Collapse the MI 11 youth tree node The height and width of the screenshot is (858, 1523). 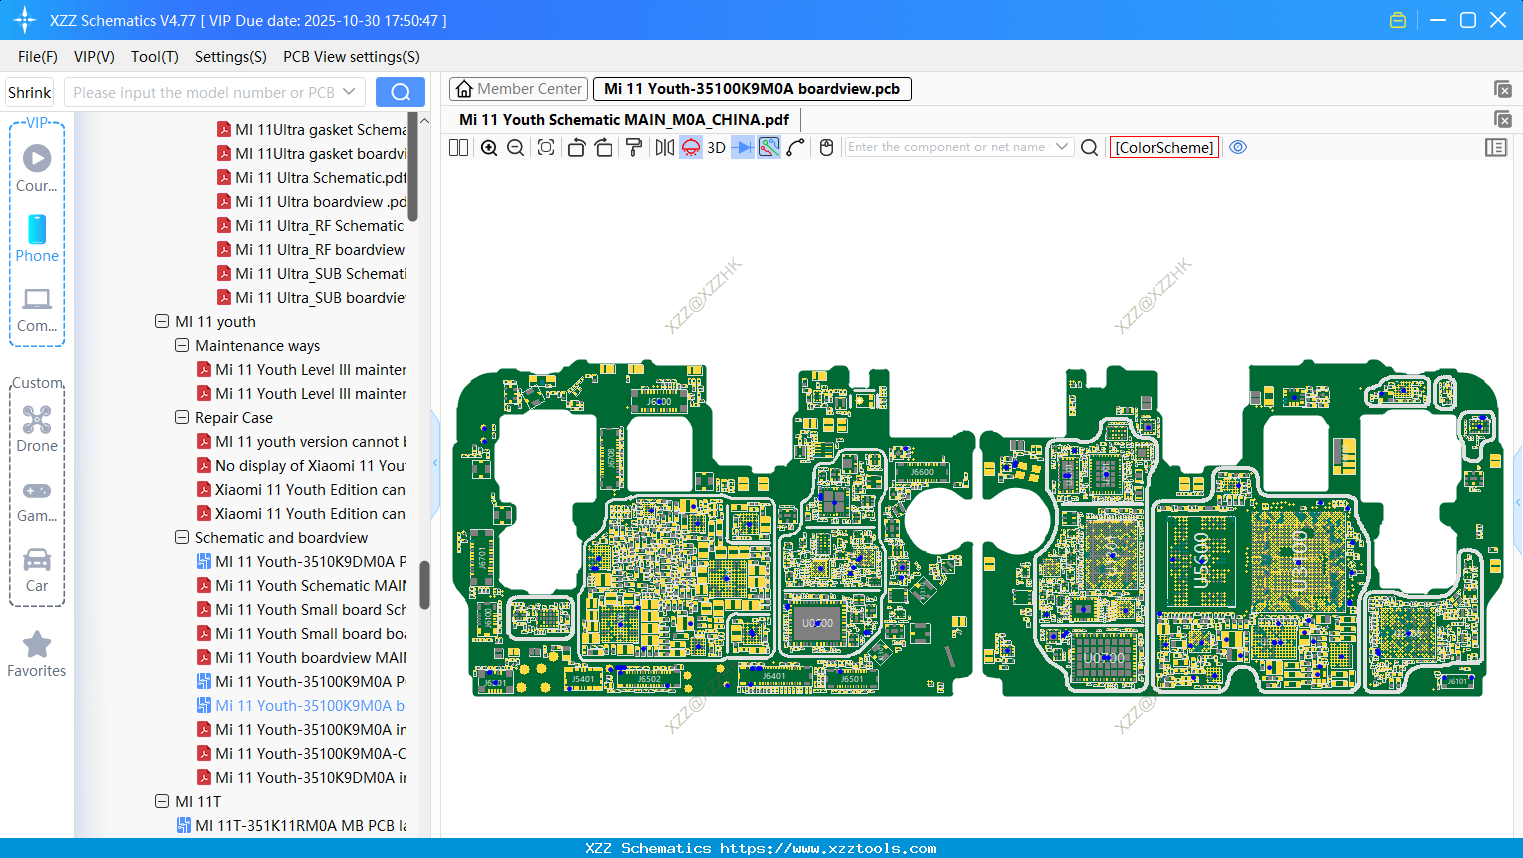pos(162,321)
